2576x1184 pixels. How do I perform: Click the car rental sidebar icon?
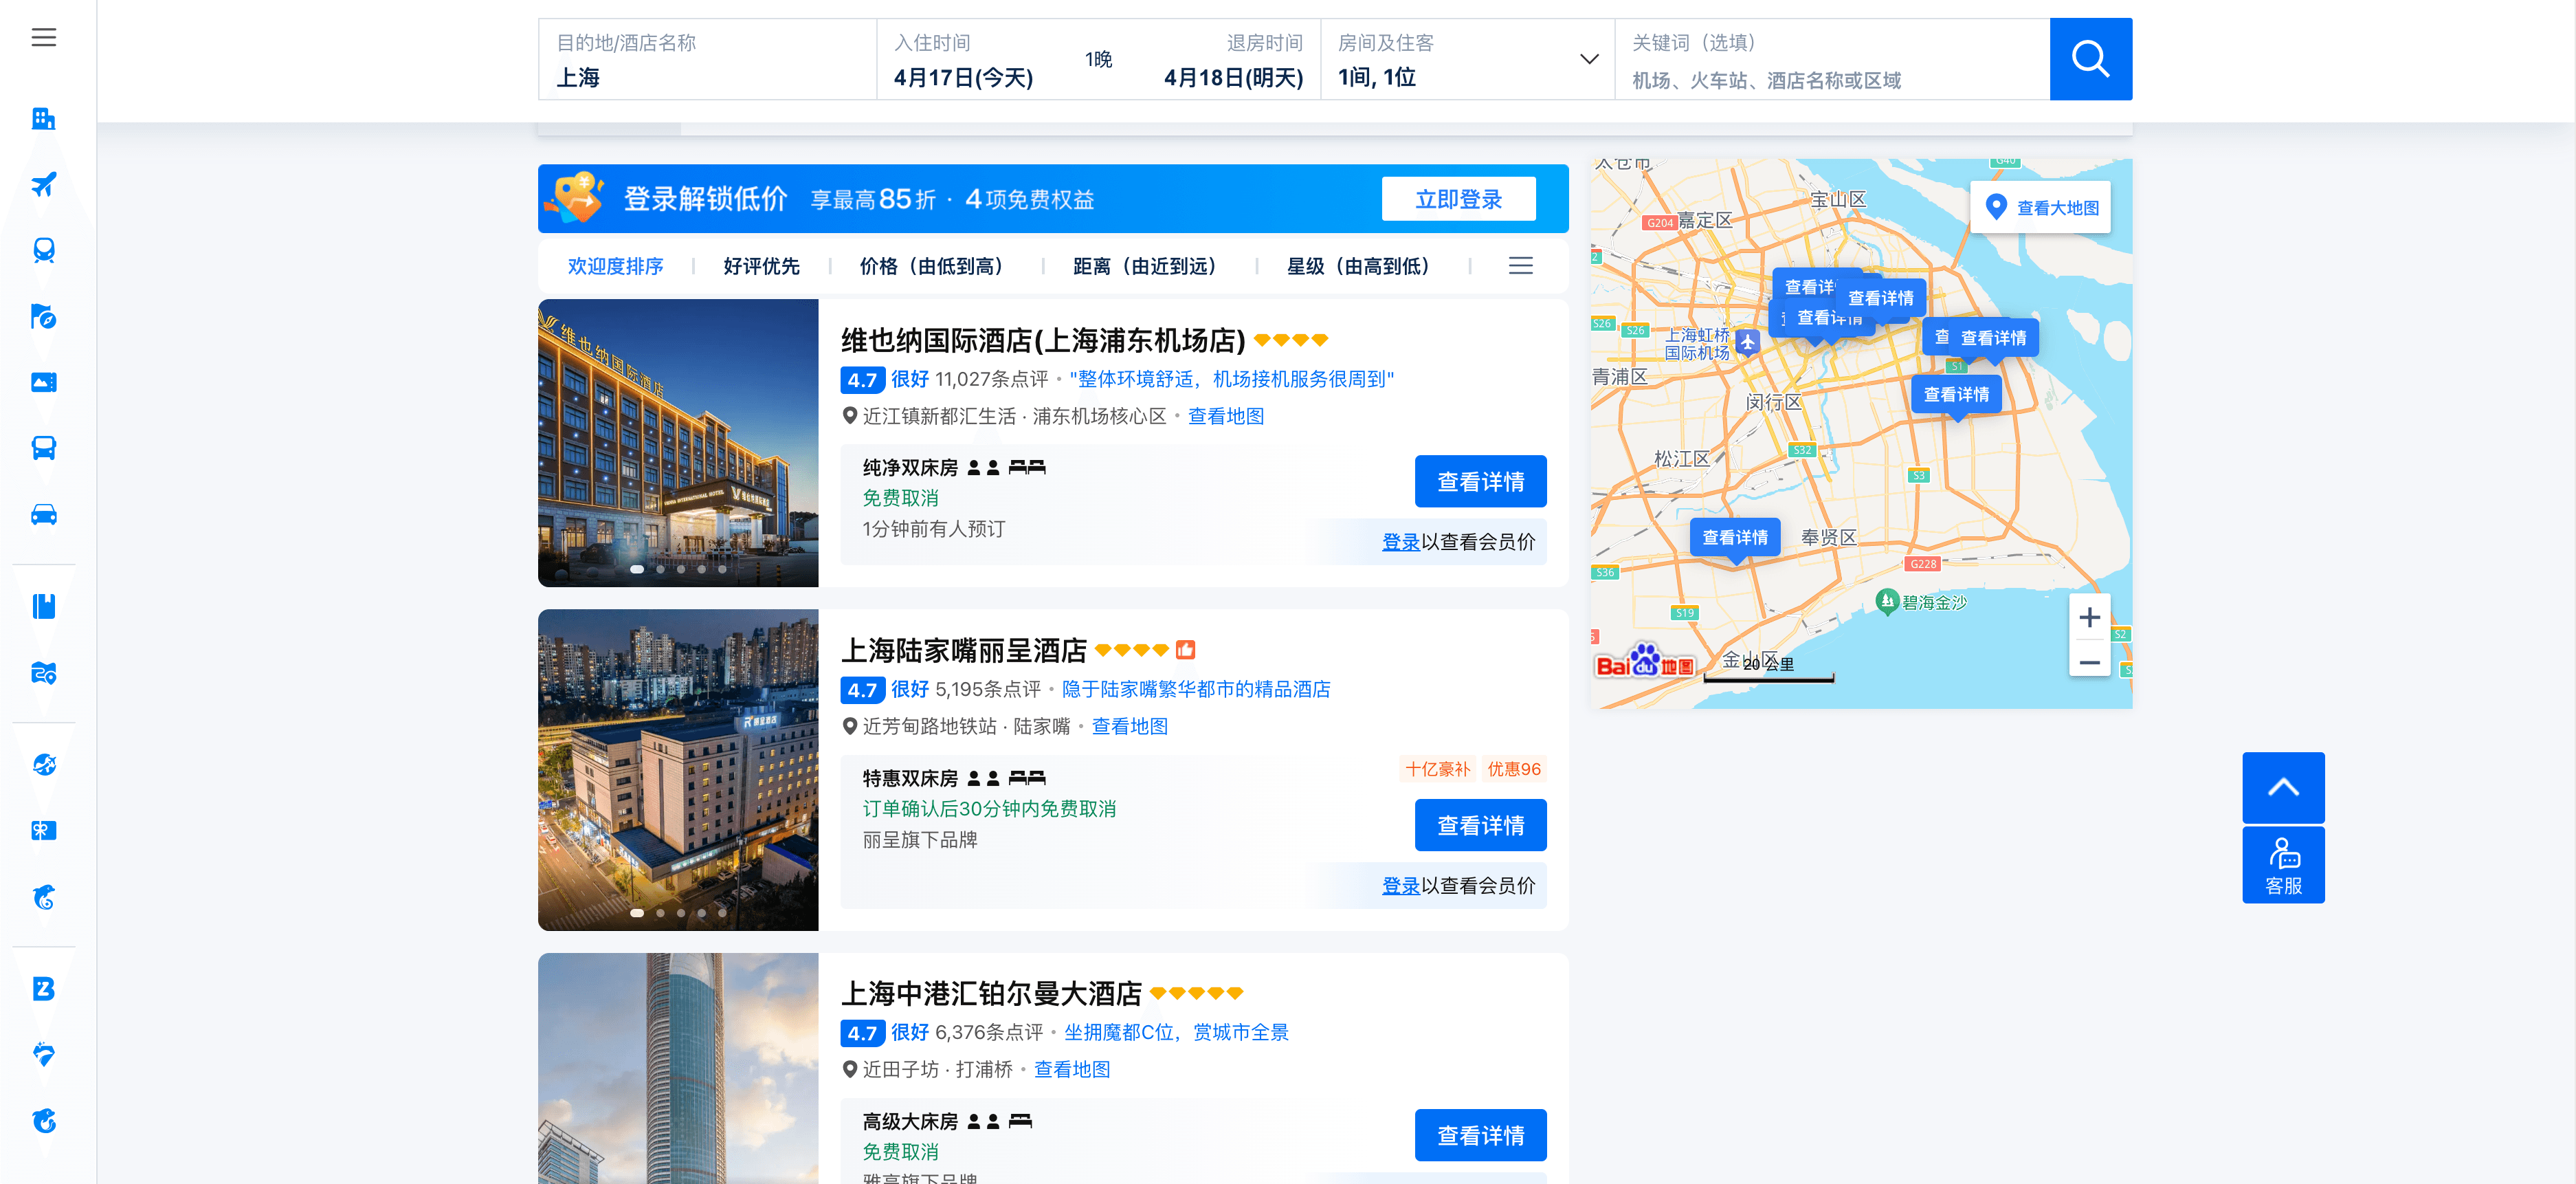pyautogui.click(x=43, y=514)
